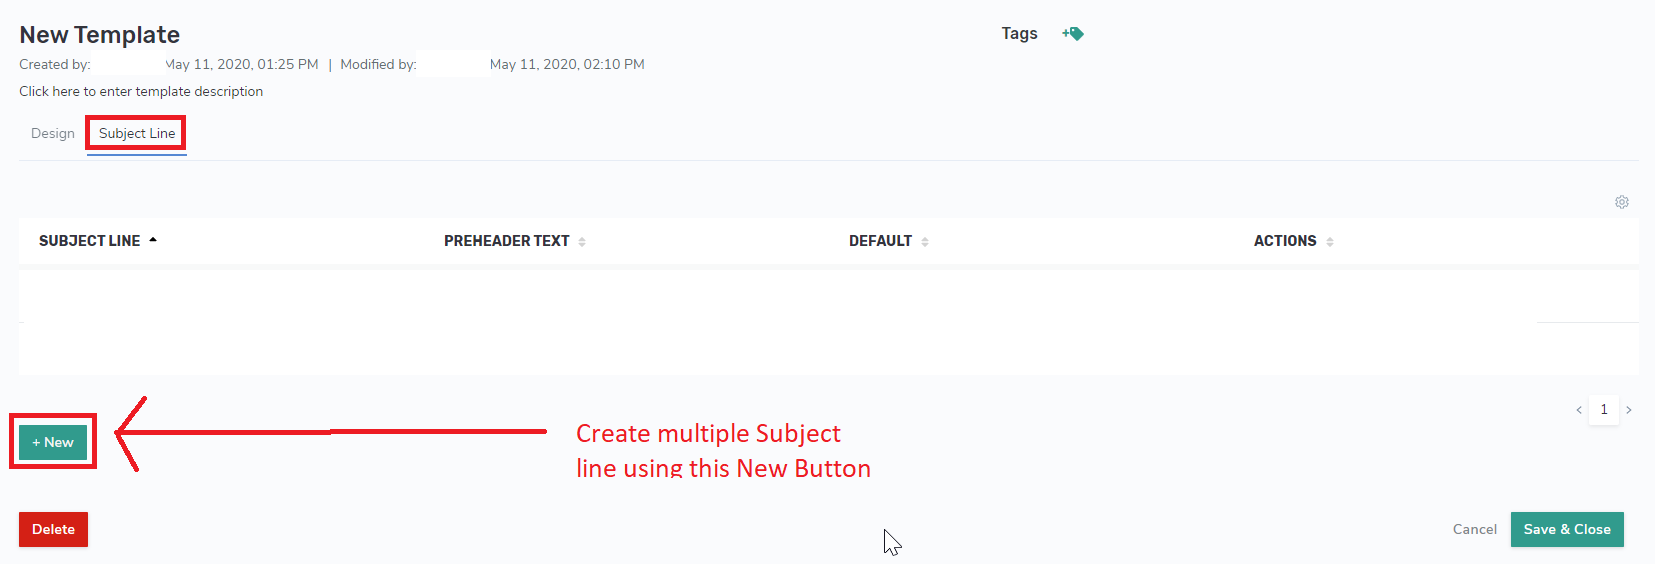Viewport: 1655px width, 564px height.
Task: Click the ACTIONS column header label
Action: [1284, 241]
